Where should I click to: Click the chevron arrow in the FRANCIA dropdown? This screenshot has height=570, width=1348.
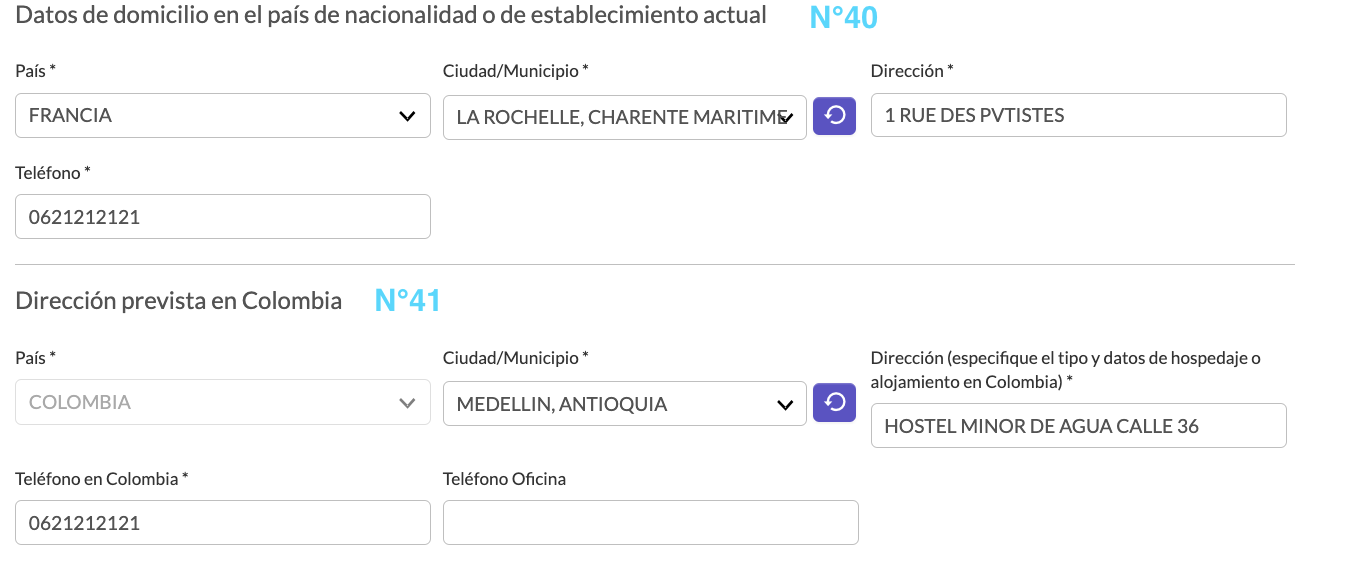click(407, 116)
